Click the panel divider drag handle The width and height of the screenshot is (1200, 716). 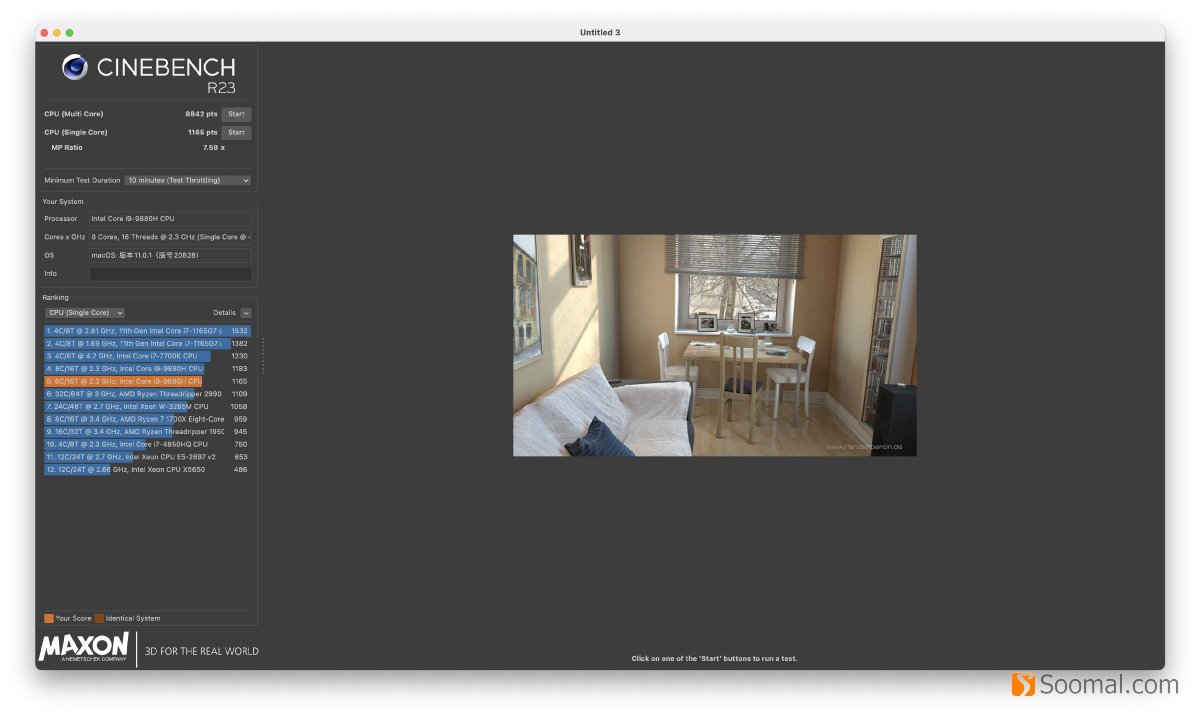(x=263, y=355)
